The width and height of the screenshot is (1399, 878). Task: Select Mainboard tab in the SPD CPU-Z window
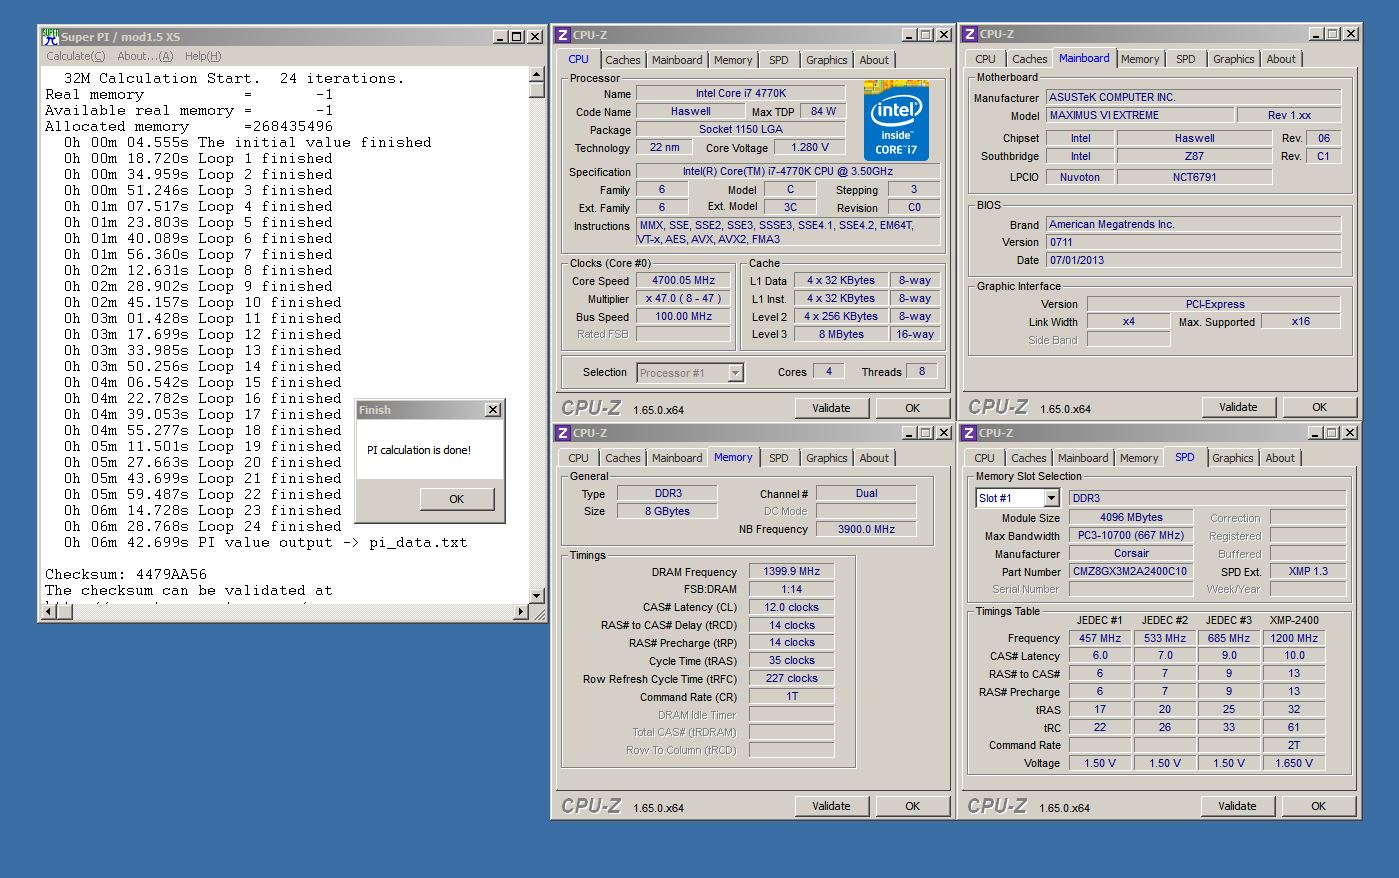click(1083, 458)
